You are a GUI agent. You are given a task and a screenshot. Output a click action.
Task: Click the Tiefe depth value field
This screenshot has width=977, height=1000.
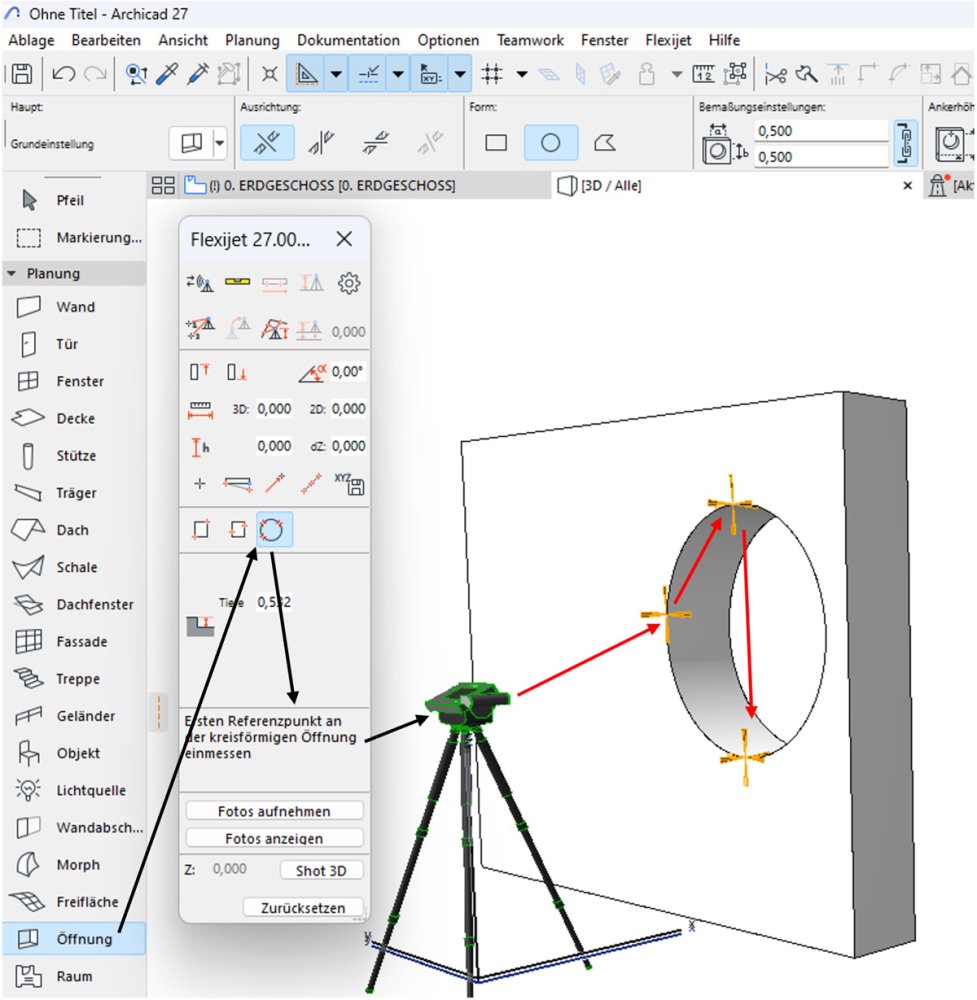[274, 602]
